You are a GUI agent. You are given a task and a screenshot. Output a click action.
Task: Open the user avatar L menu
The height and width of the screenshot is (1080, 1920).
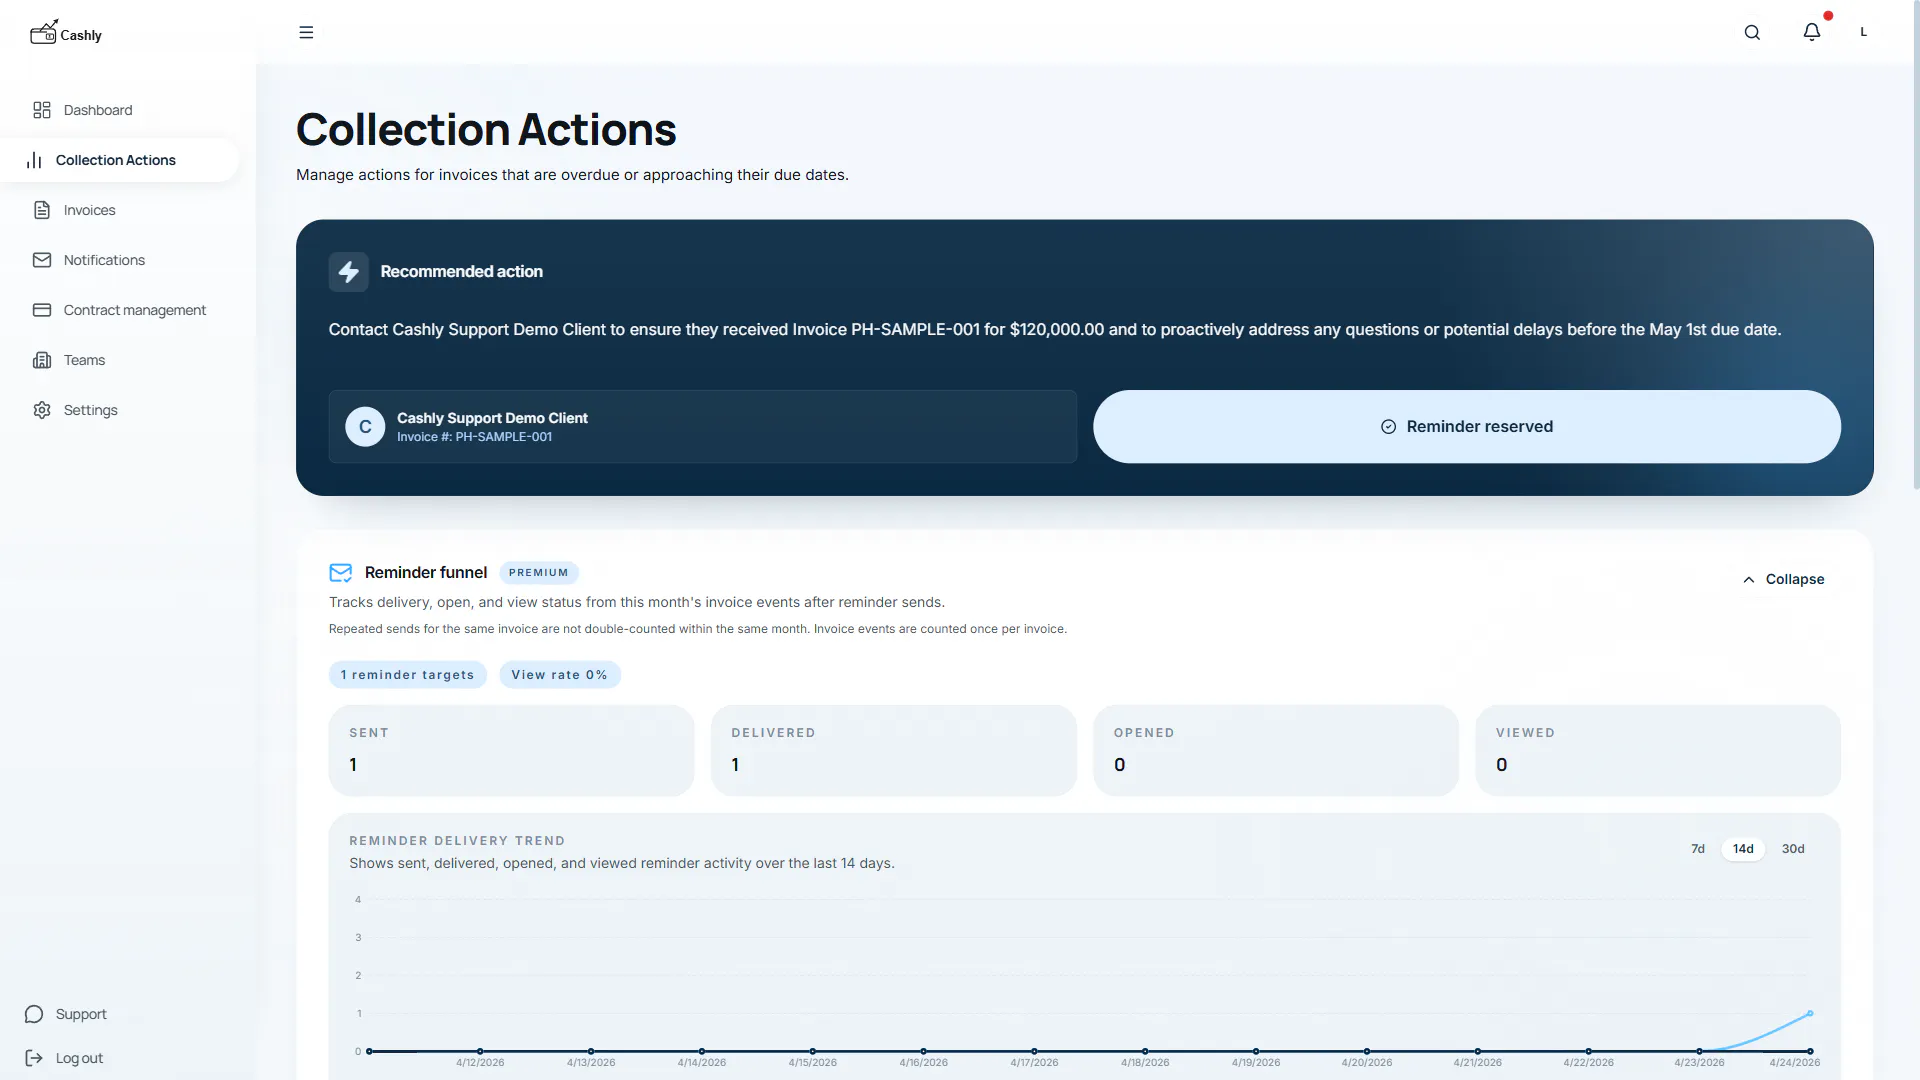[x=1863, y=32]
